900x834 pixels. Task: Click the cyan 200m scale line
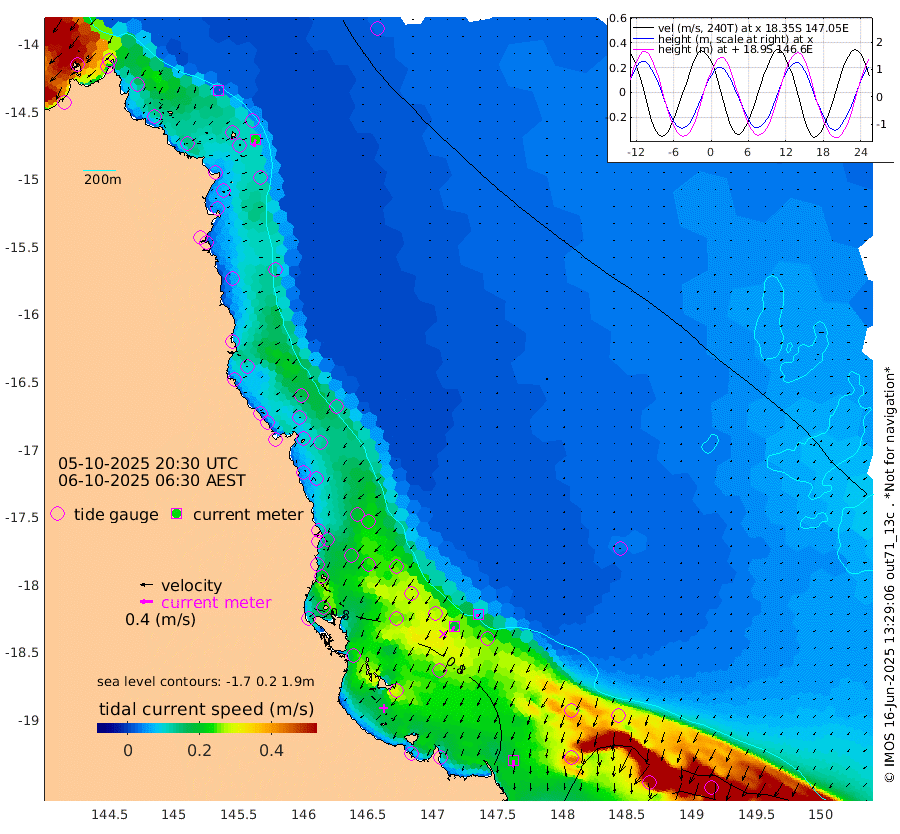click(99, 170)
